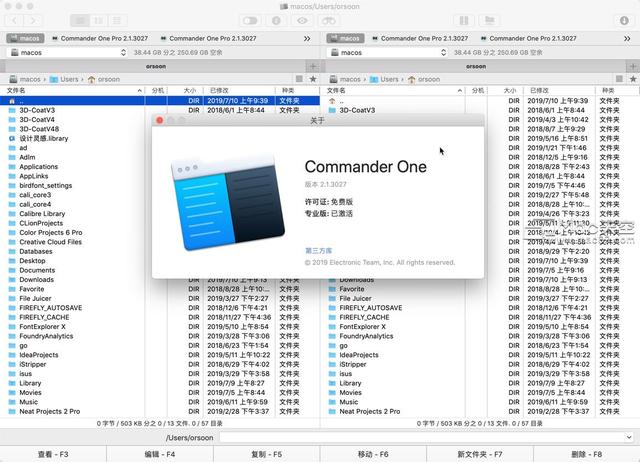Screen dimensions: 640x462
Task: Click the command line input field
Action: coord(422,438)
